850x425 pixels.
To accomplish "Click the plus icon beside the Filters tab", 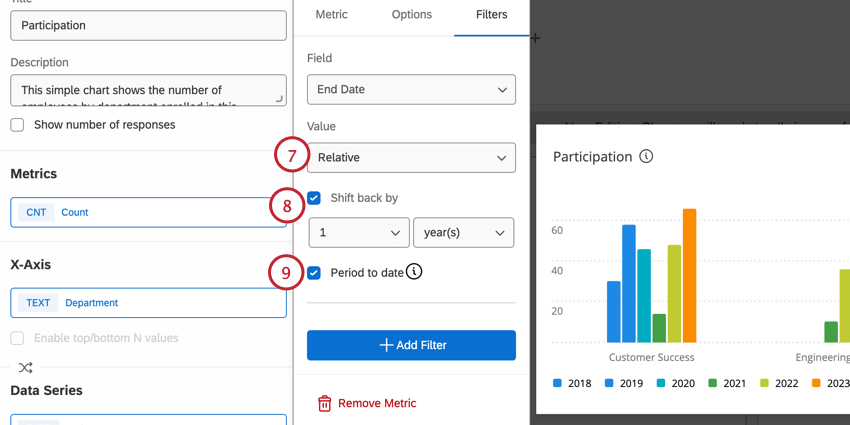I will (x=536, y=39).
